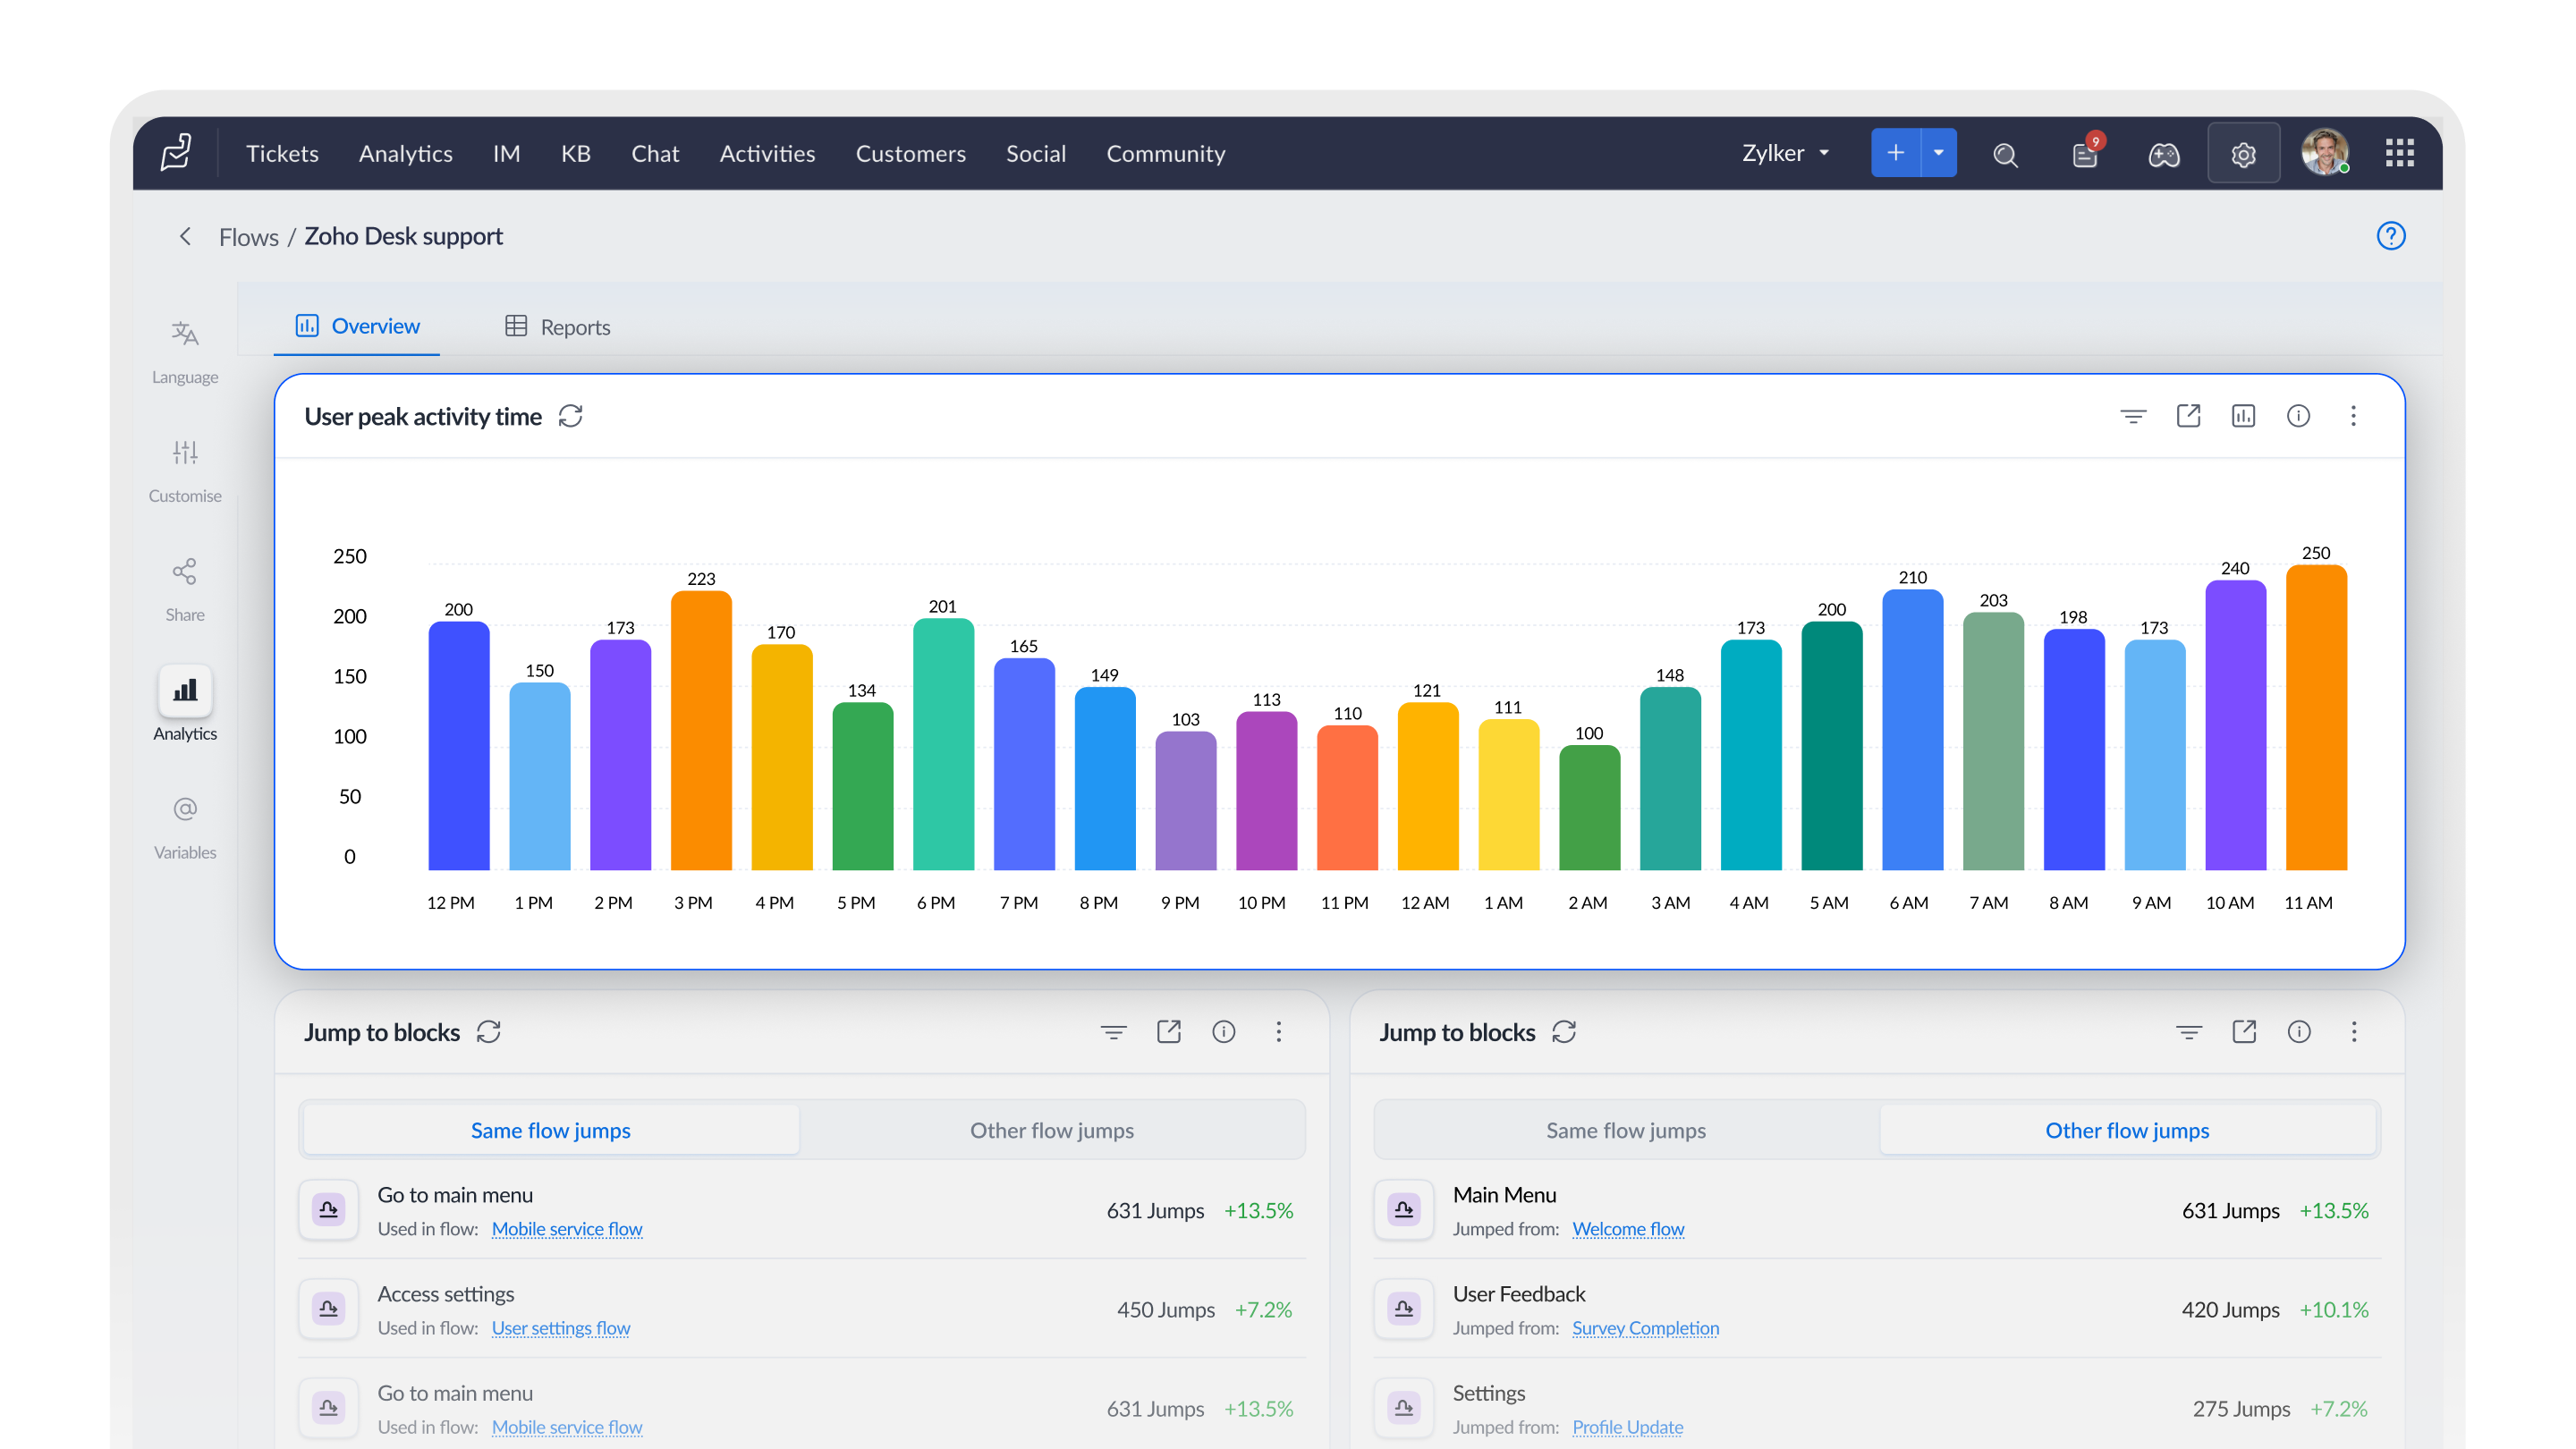Click the 6 PM teal bar
2576x1449 pixels.
943,744
